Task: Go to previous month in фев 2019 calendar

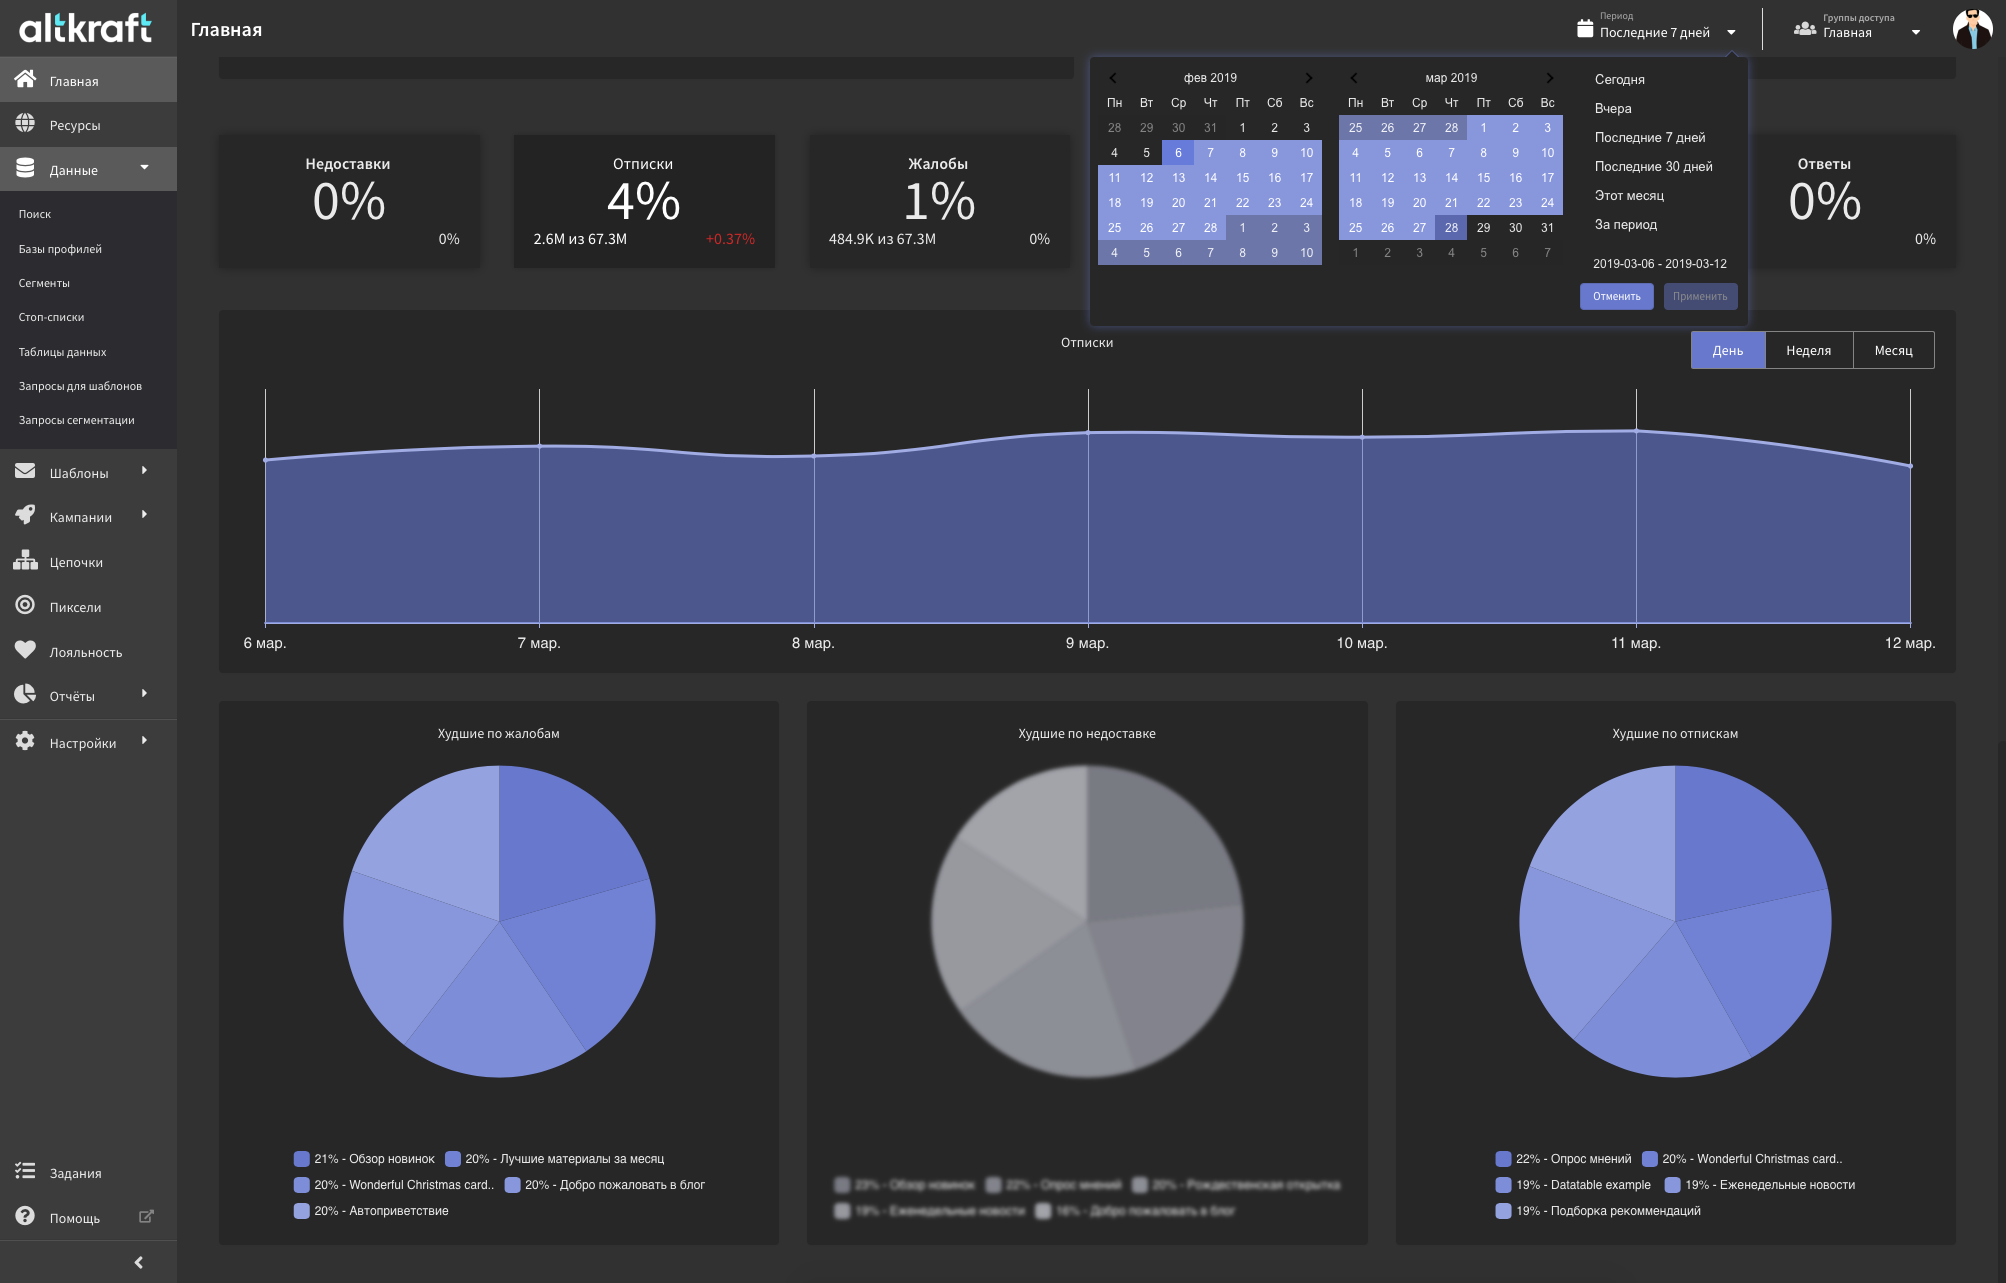Action: 1113,78
